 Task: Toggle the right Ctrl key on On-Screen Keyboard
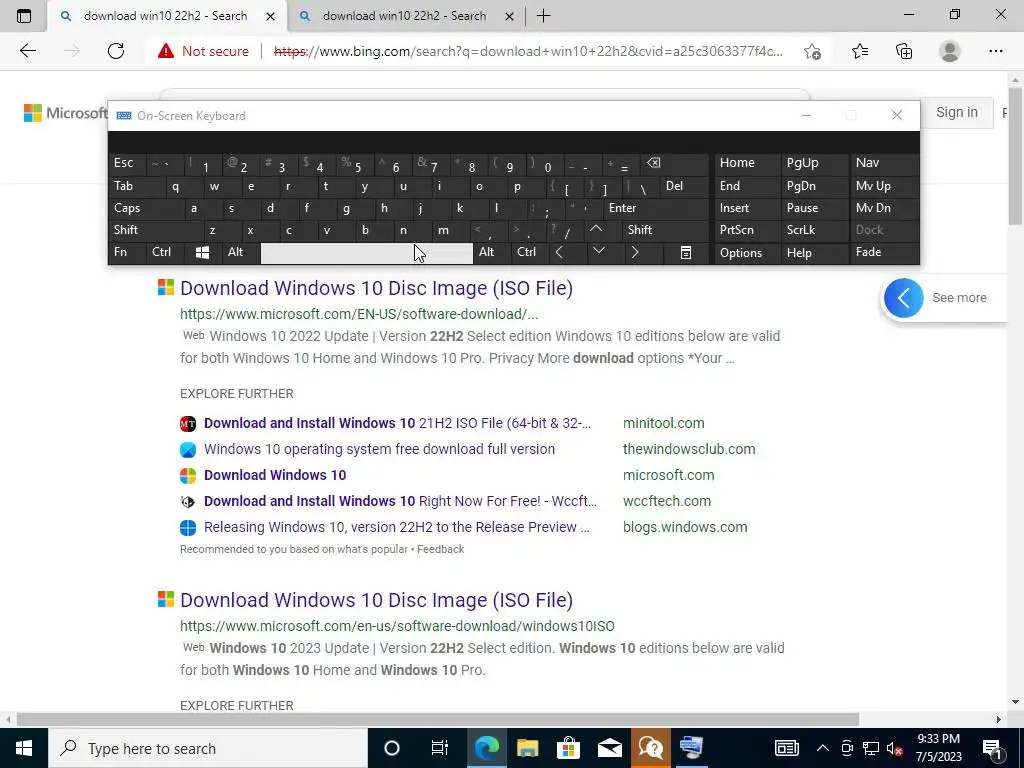tap(530, 253)
